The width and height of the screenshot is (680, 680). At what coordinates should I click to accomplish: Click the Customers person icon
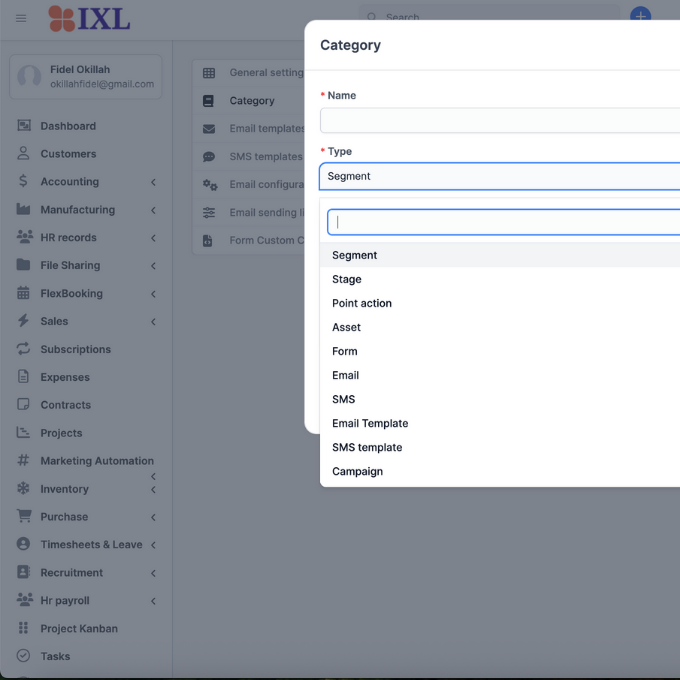[x=23, y=154]
